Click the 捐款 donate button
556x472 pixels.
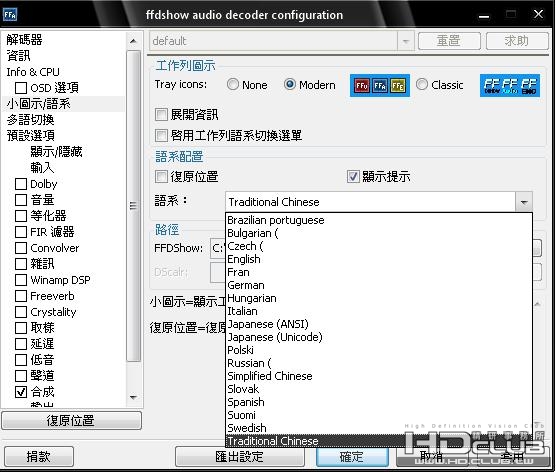click(39, 456)
